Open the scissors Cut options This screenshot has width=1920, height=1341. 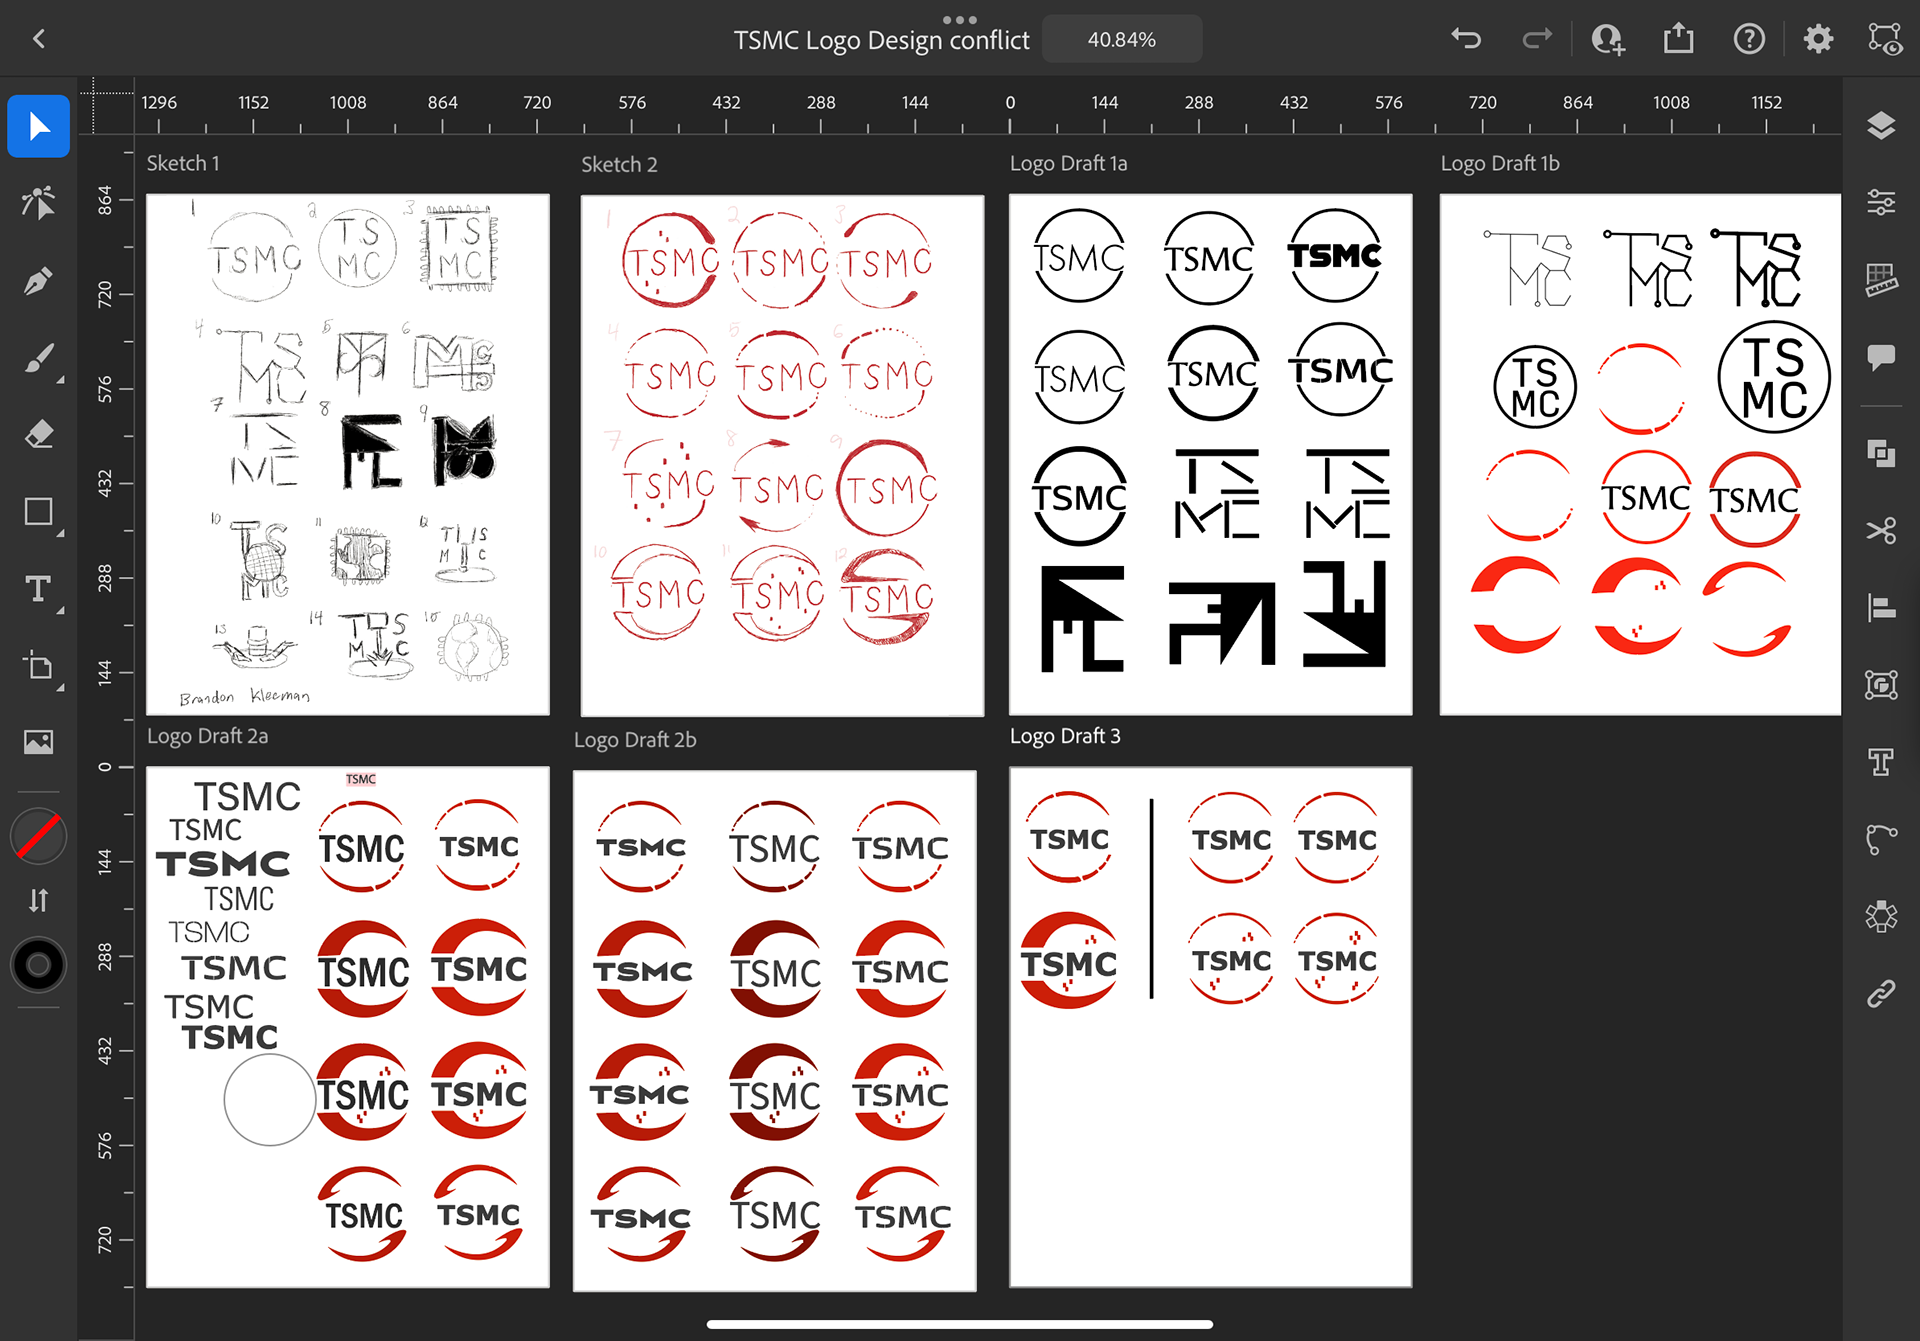(x=1881, y=530)
